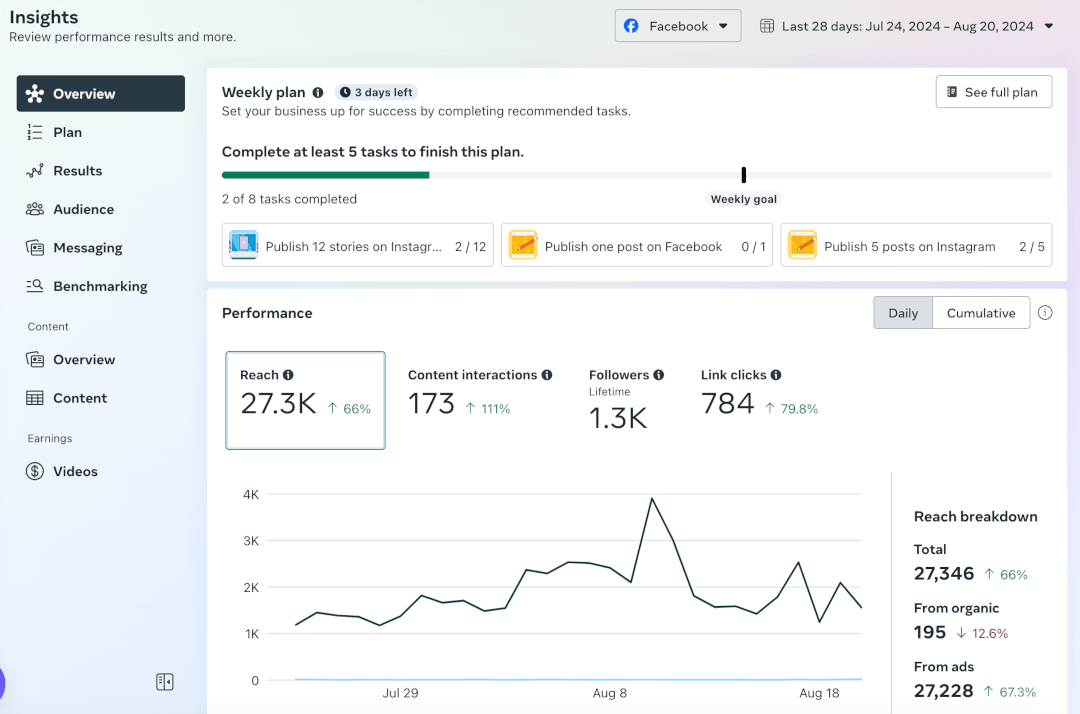1080x714 pixels.
Task: Click the Facebook logo icon in platform selector
Action: point(631,26)
